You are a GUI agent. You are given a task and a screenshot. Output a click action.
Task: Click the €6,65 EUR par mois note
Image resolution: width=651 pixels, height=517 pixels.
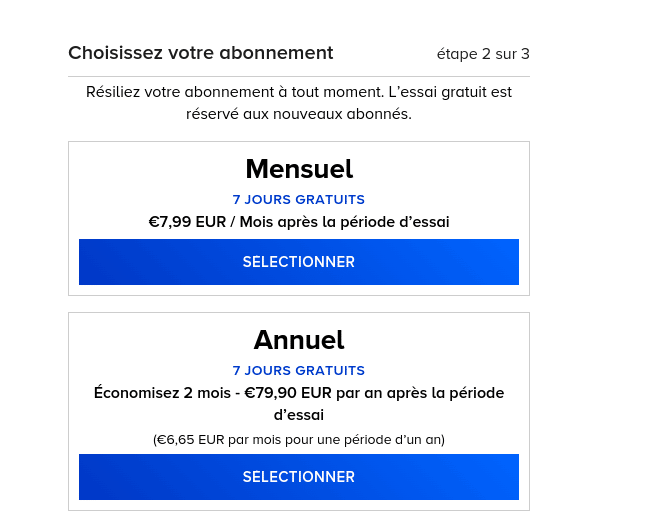point(299,440)
